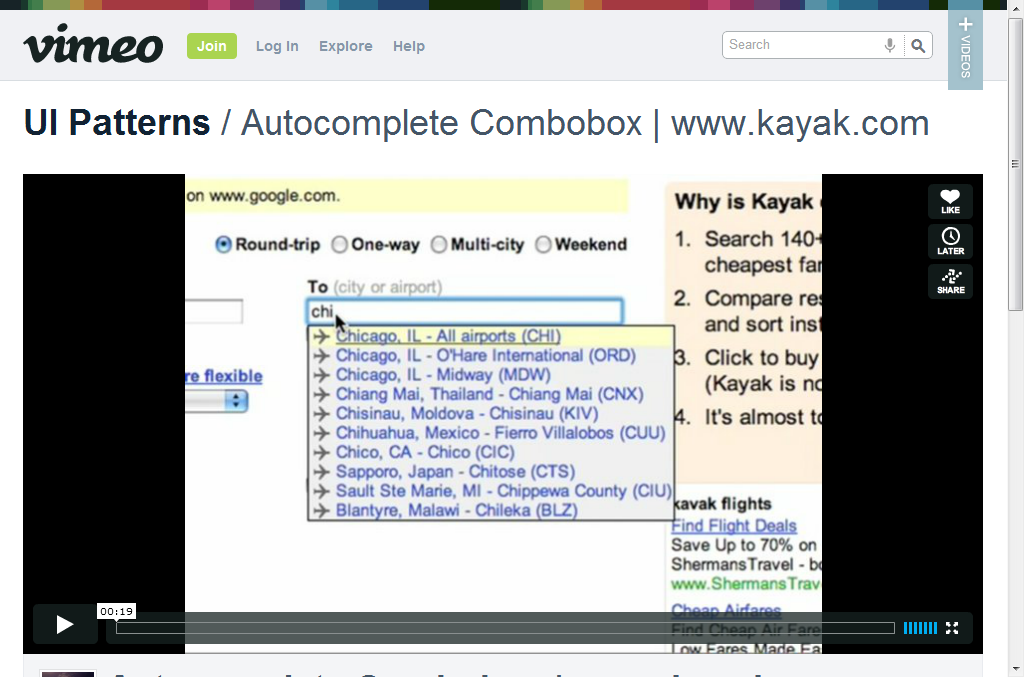Adjust the player volume bars
The image size is (1024, 677).
920,628
